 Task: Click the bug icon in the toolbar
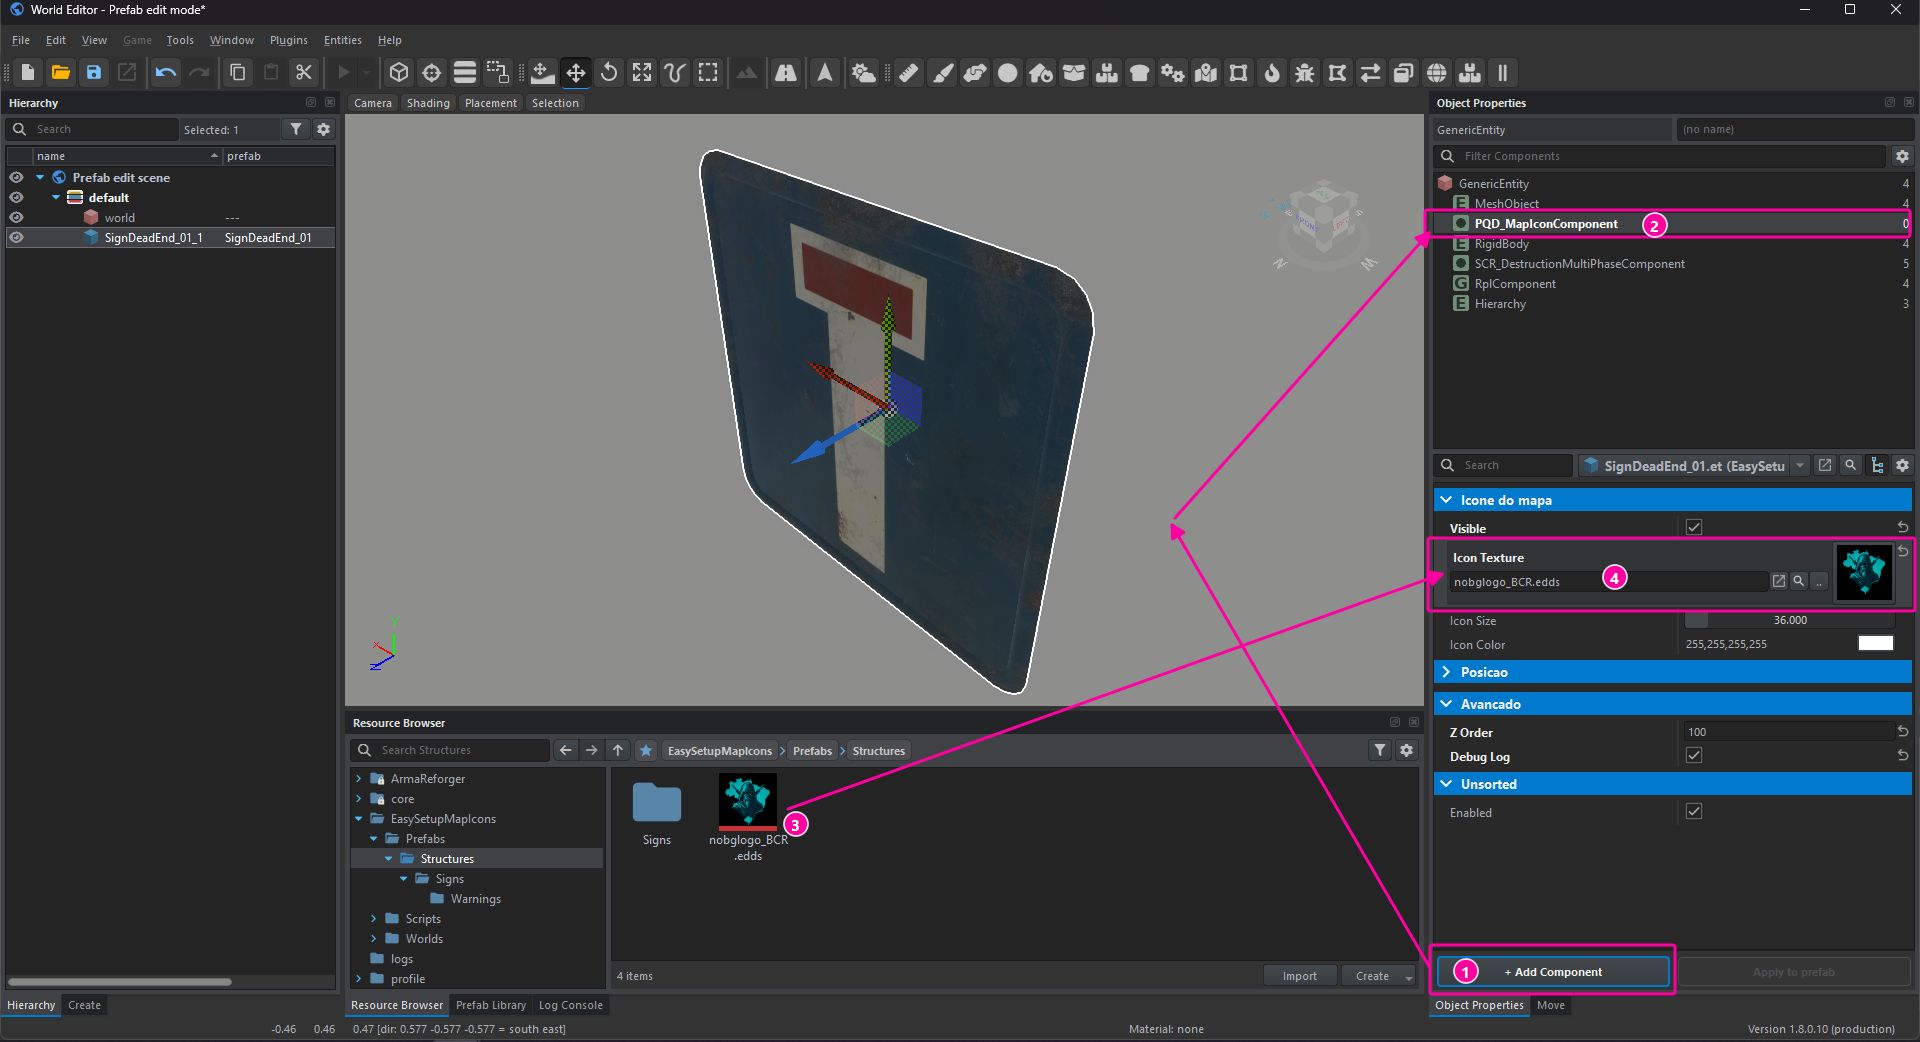(1305, 72)
